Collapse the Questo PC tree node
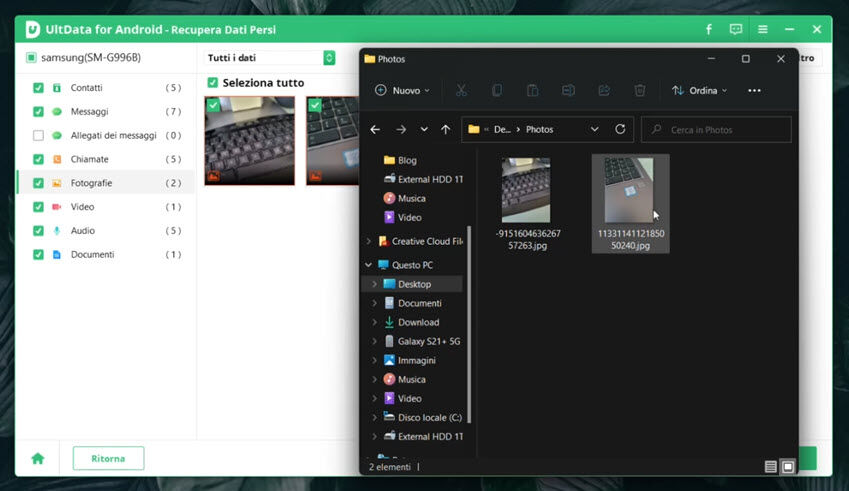The height and width of the screenshot is (491, 849). 369,265
